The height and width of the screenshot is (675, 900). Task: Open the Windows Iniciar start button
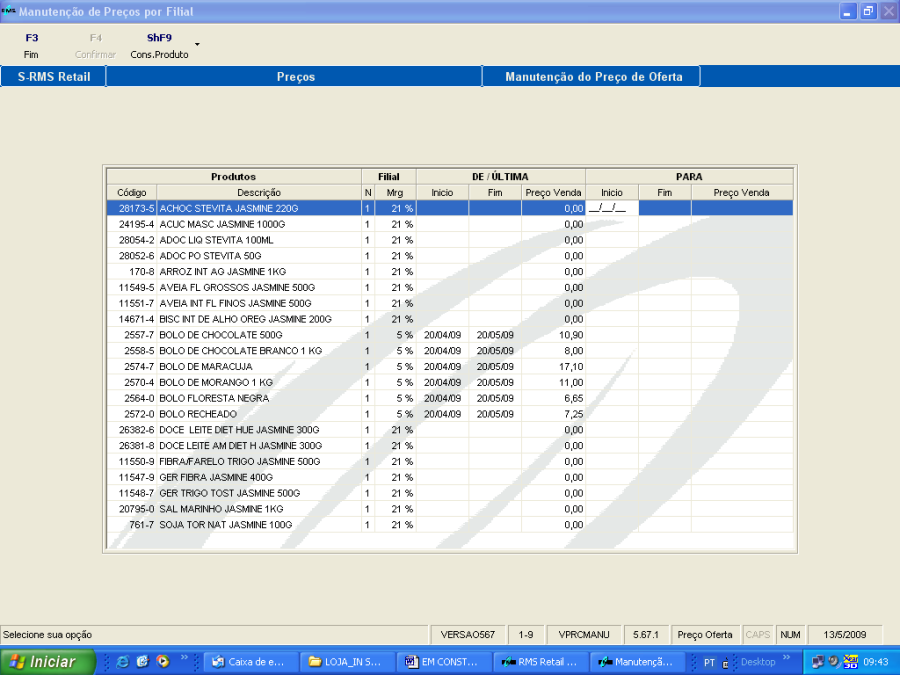pos(47,662)
